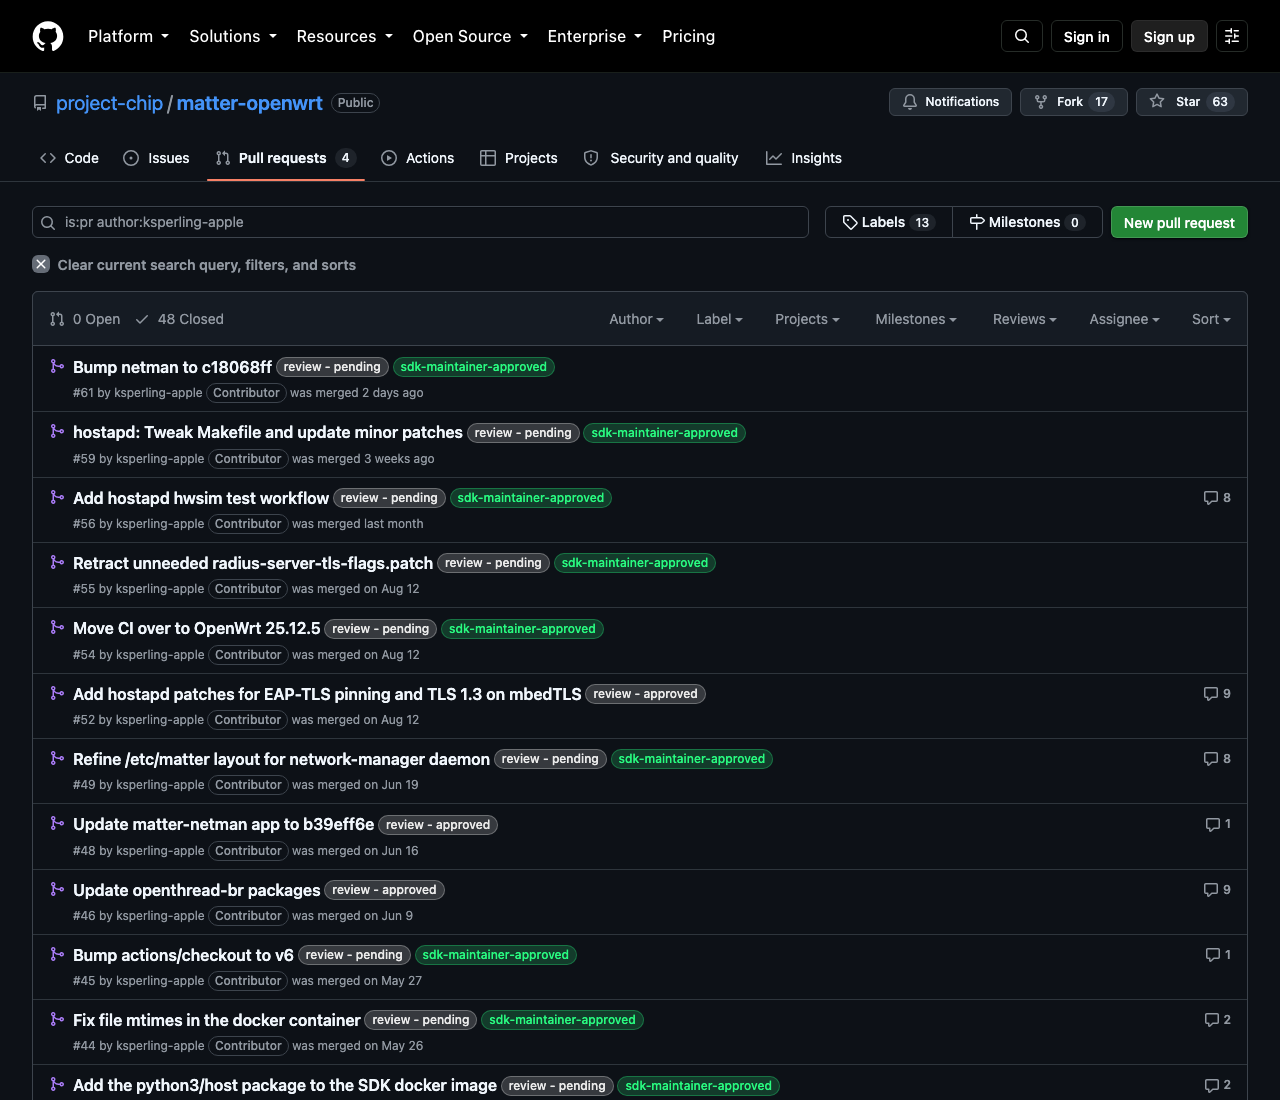This screenshot has width=1280, height=1100.
Task: Open the Security and quality tab
Action: pos(661,158)
